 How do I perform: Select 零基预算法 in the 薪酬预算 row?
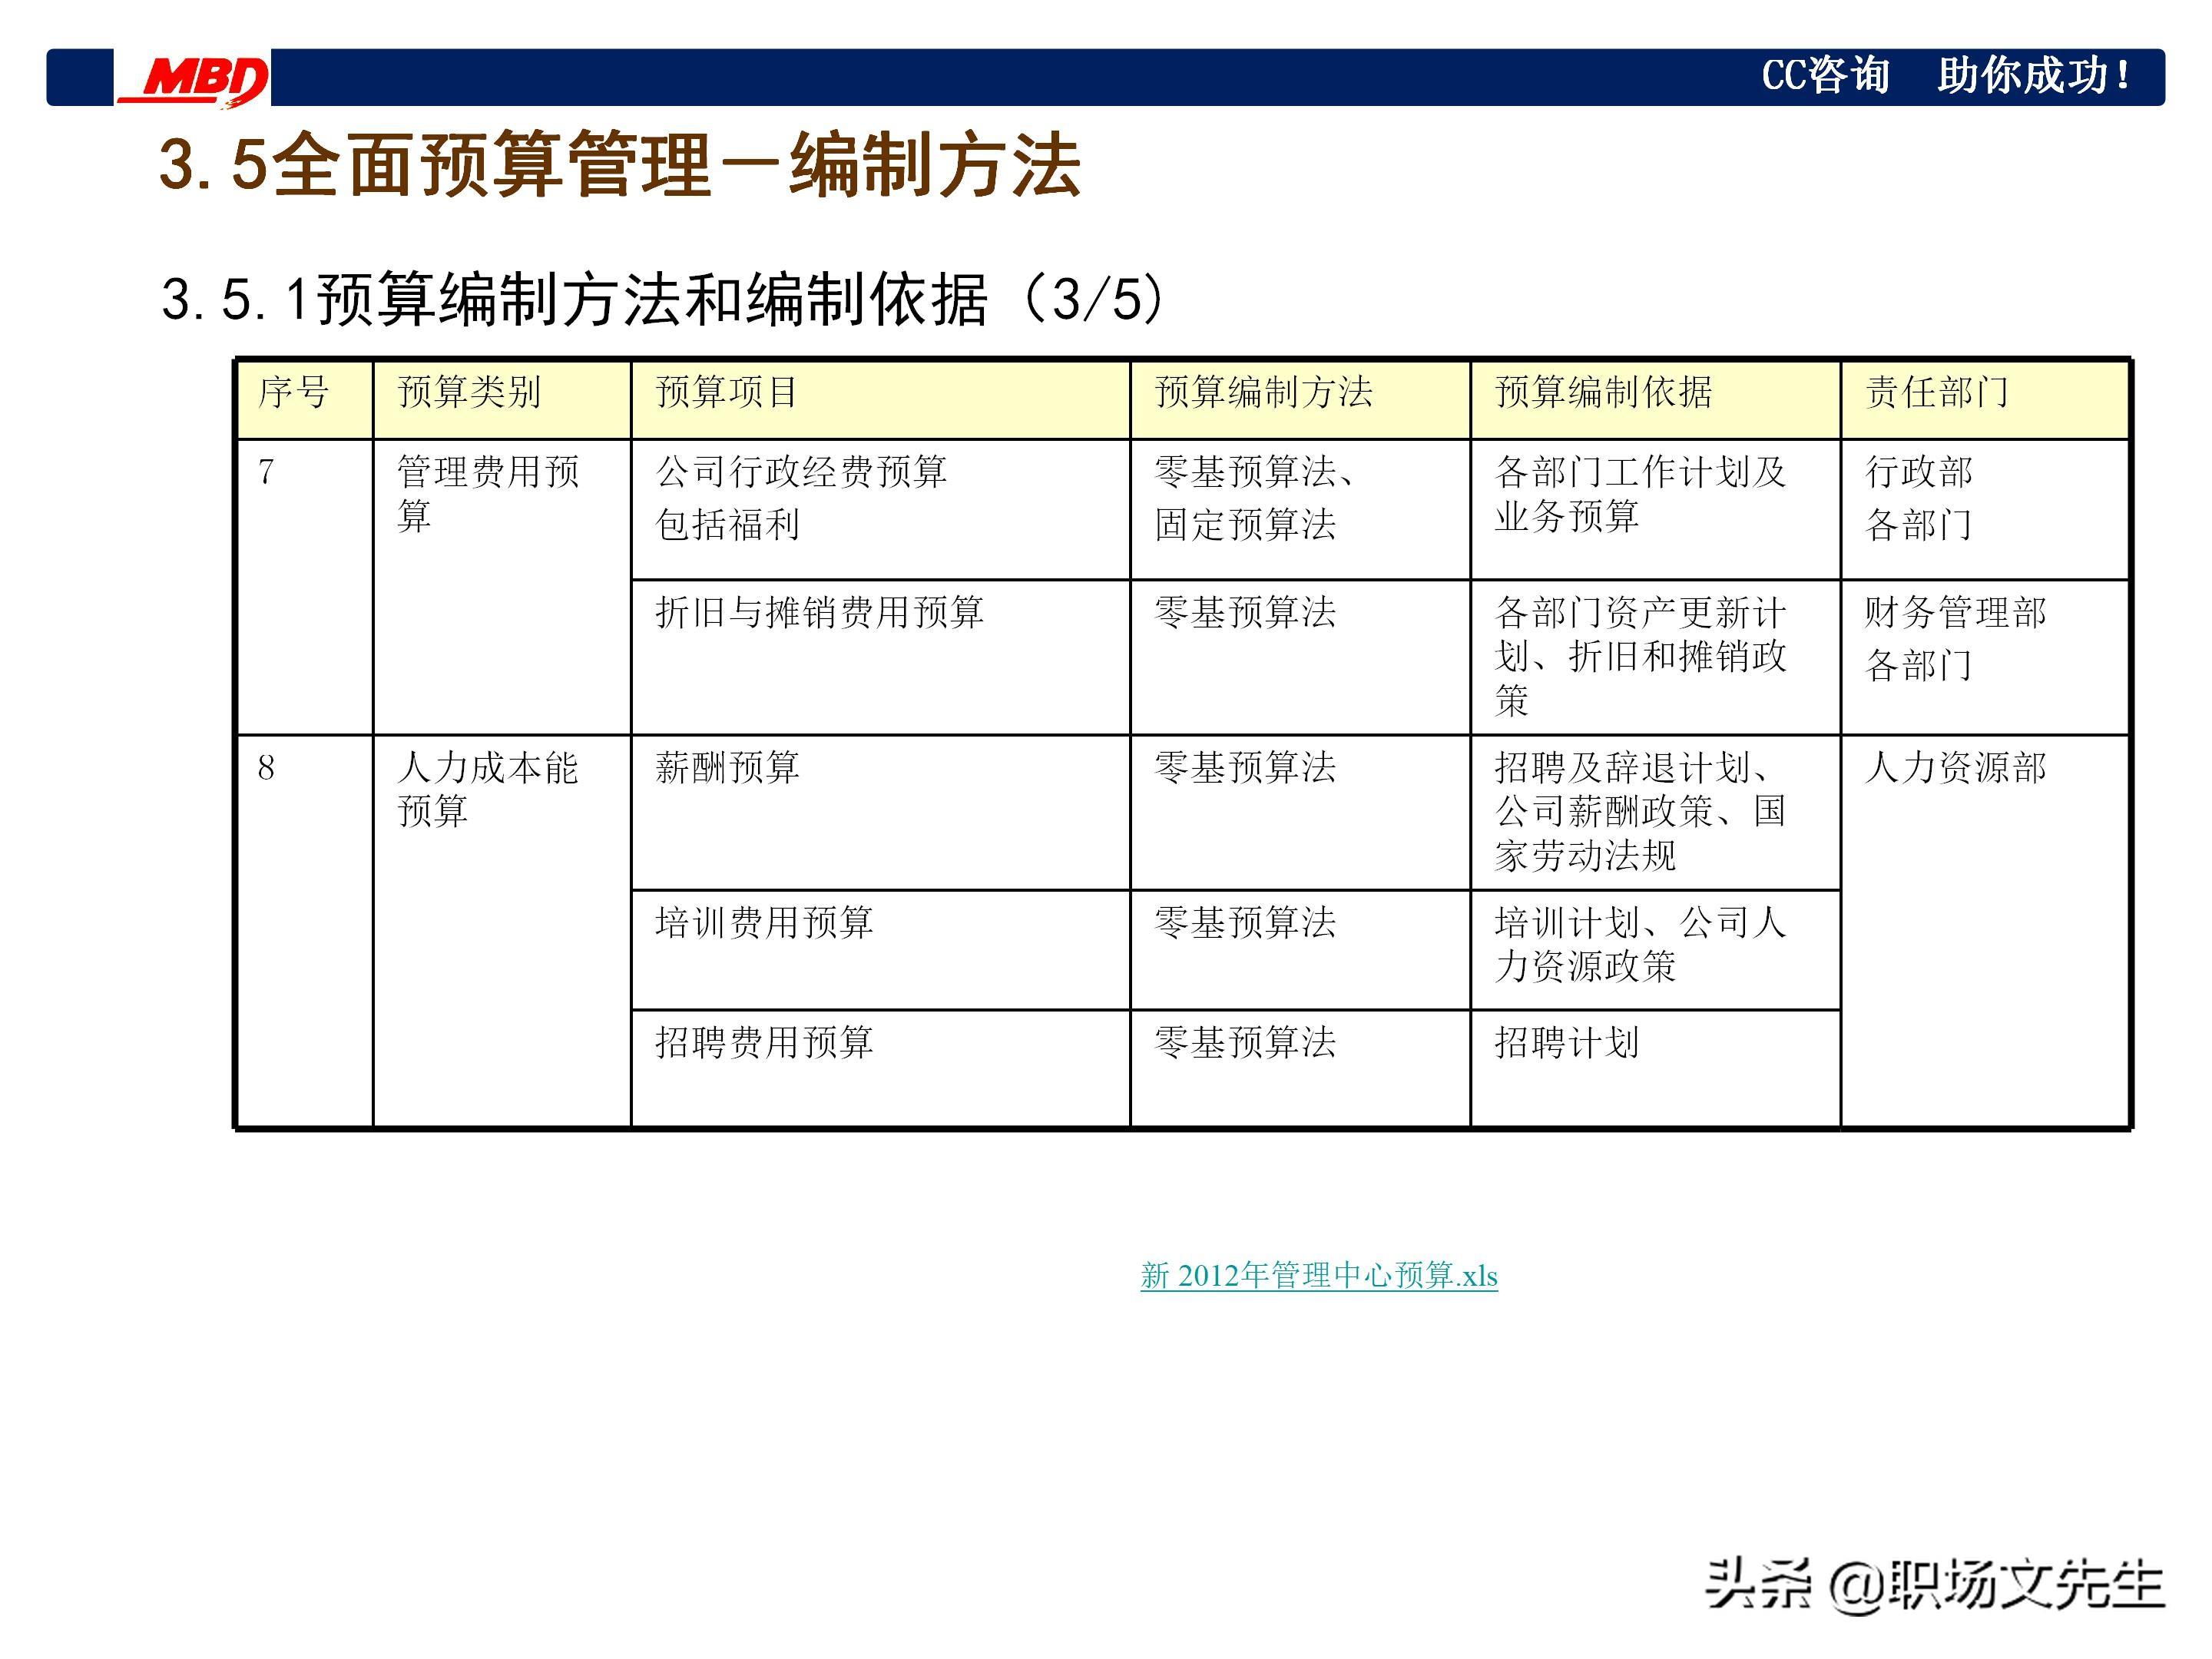pos(1300,812)
